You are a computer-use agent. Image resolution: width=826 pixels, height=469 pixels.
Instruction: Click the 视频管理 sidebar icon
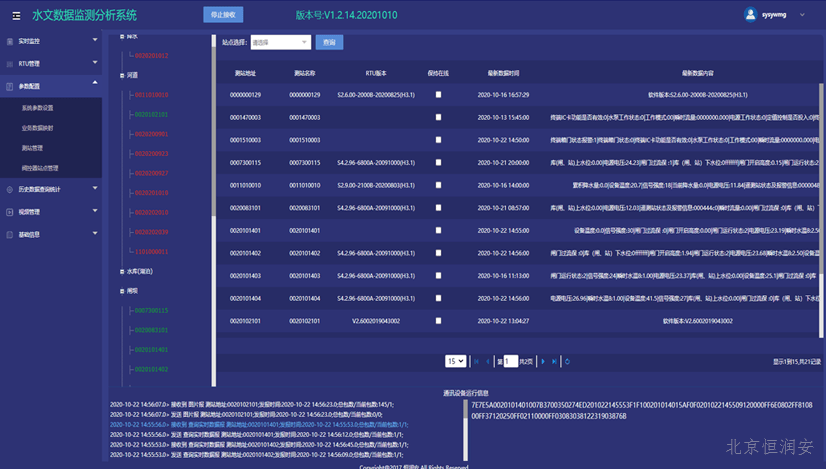pos(9,212)
